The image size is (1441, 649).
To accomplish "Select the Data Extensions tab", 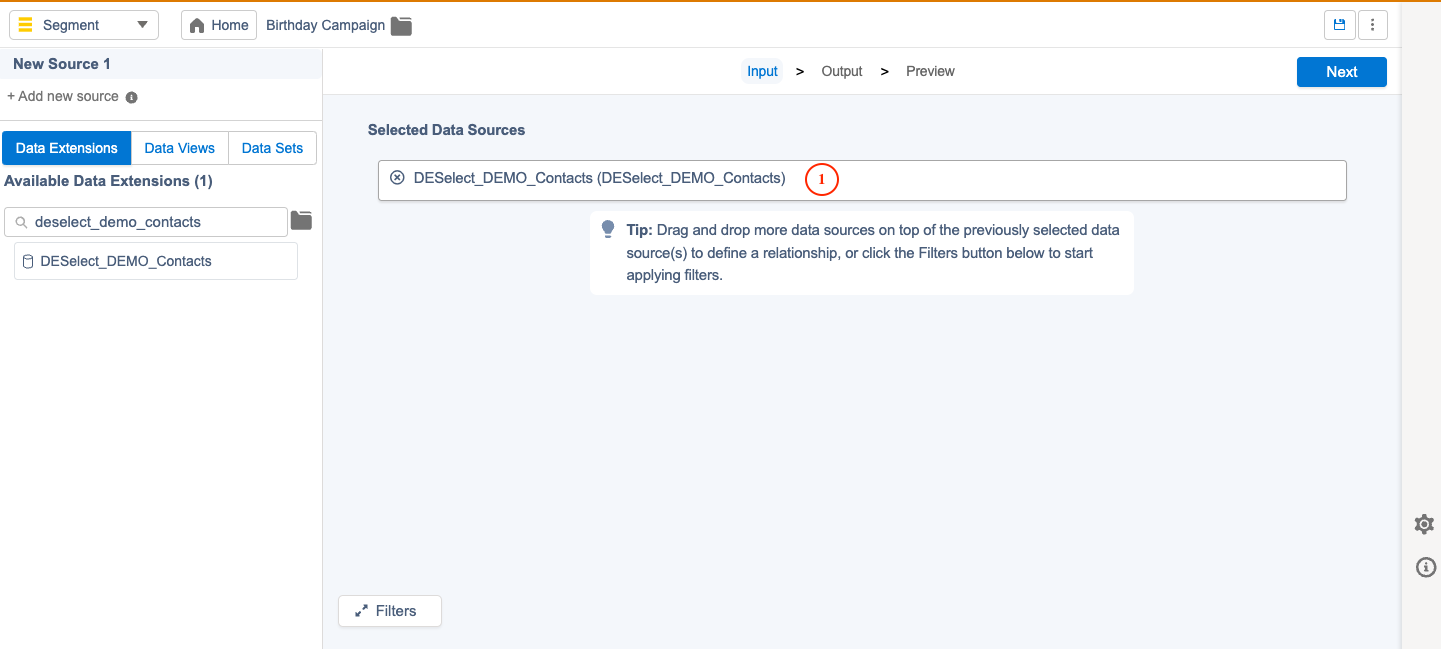I will (67, 148).
